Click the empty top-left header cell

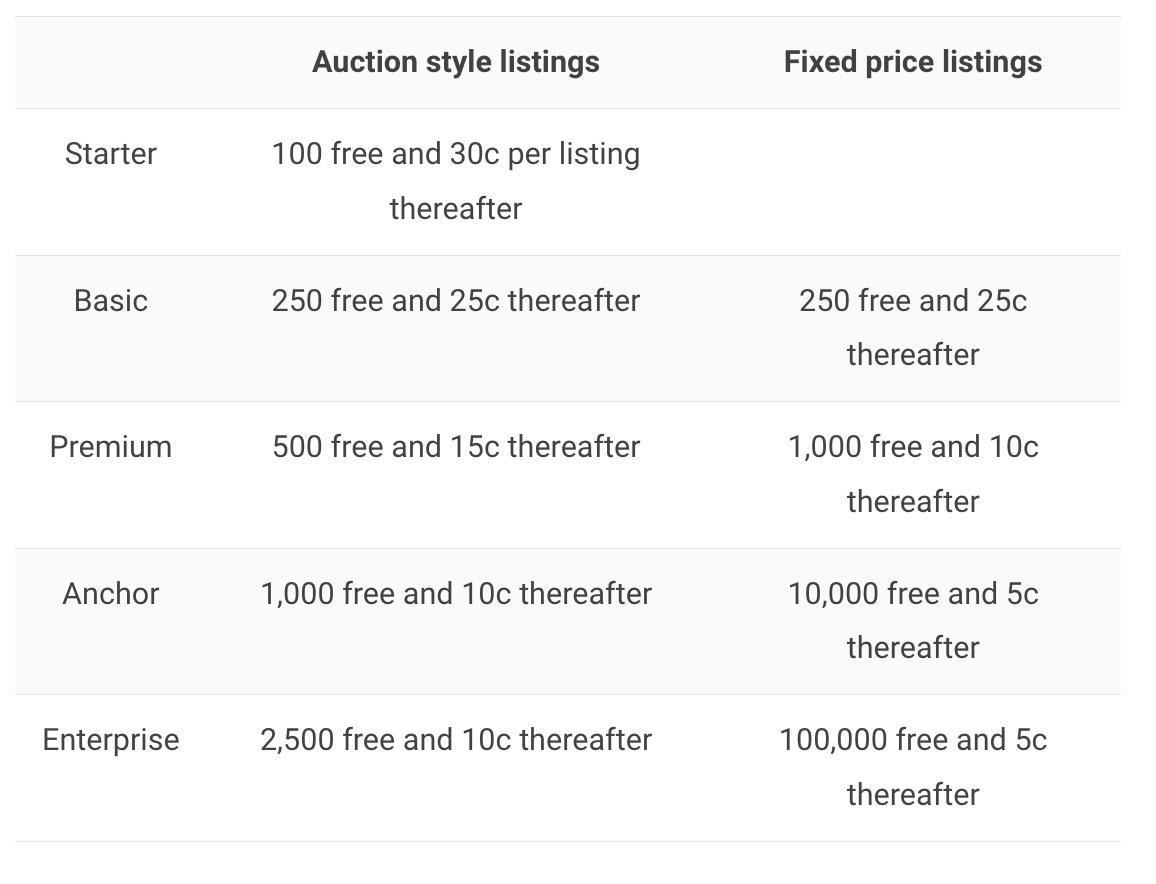point(111,63)
